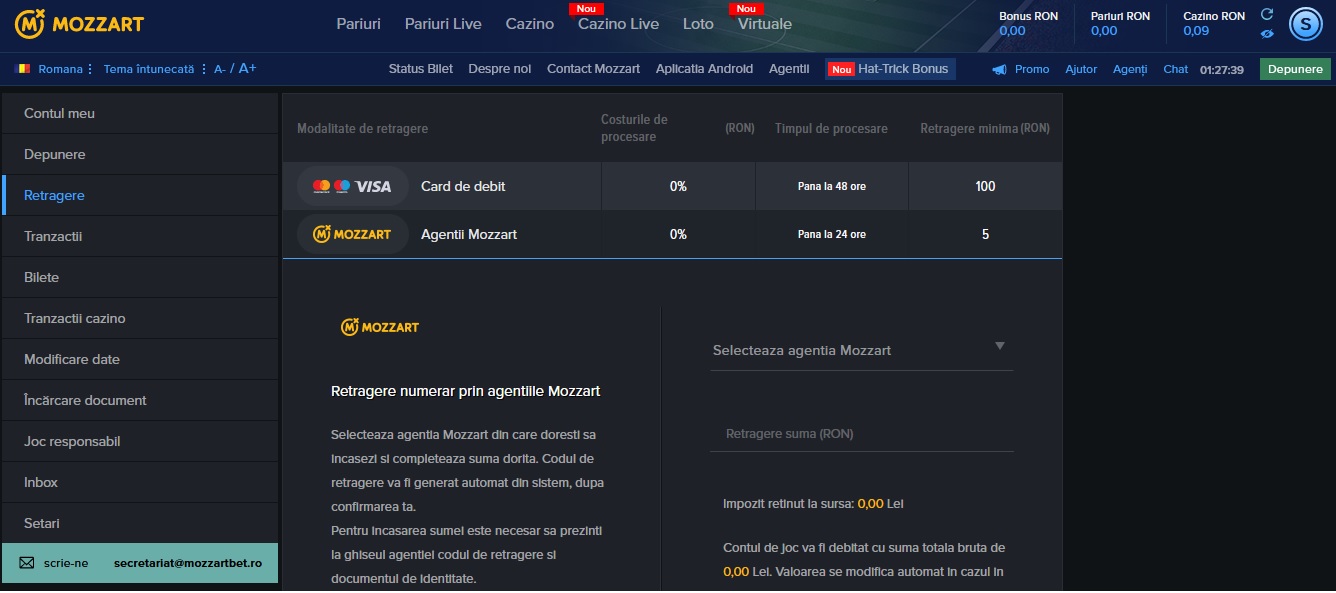The width and height of the screenshot is (1336, 593).
Task: Open Încărcare document in the sidebar
Action: tap(140, 401)
